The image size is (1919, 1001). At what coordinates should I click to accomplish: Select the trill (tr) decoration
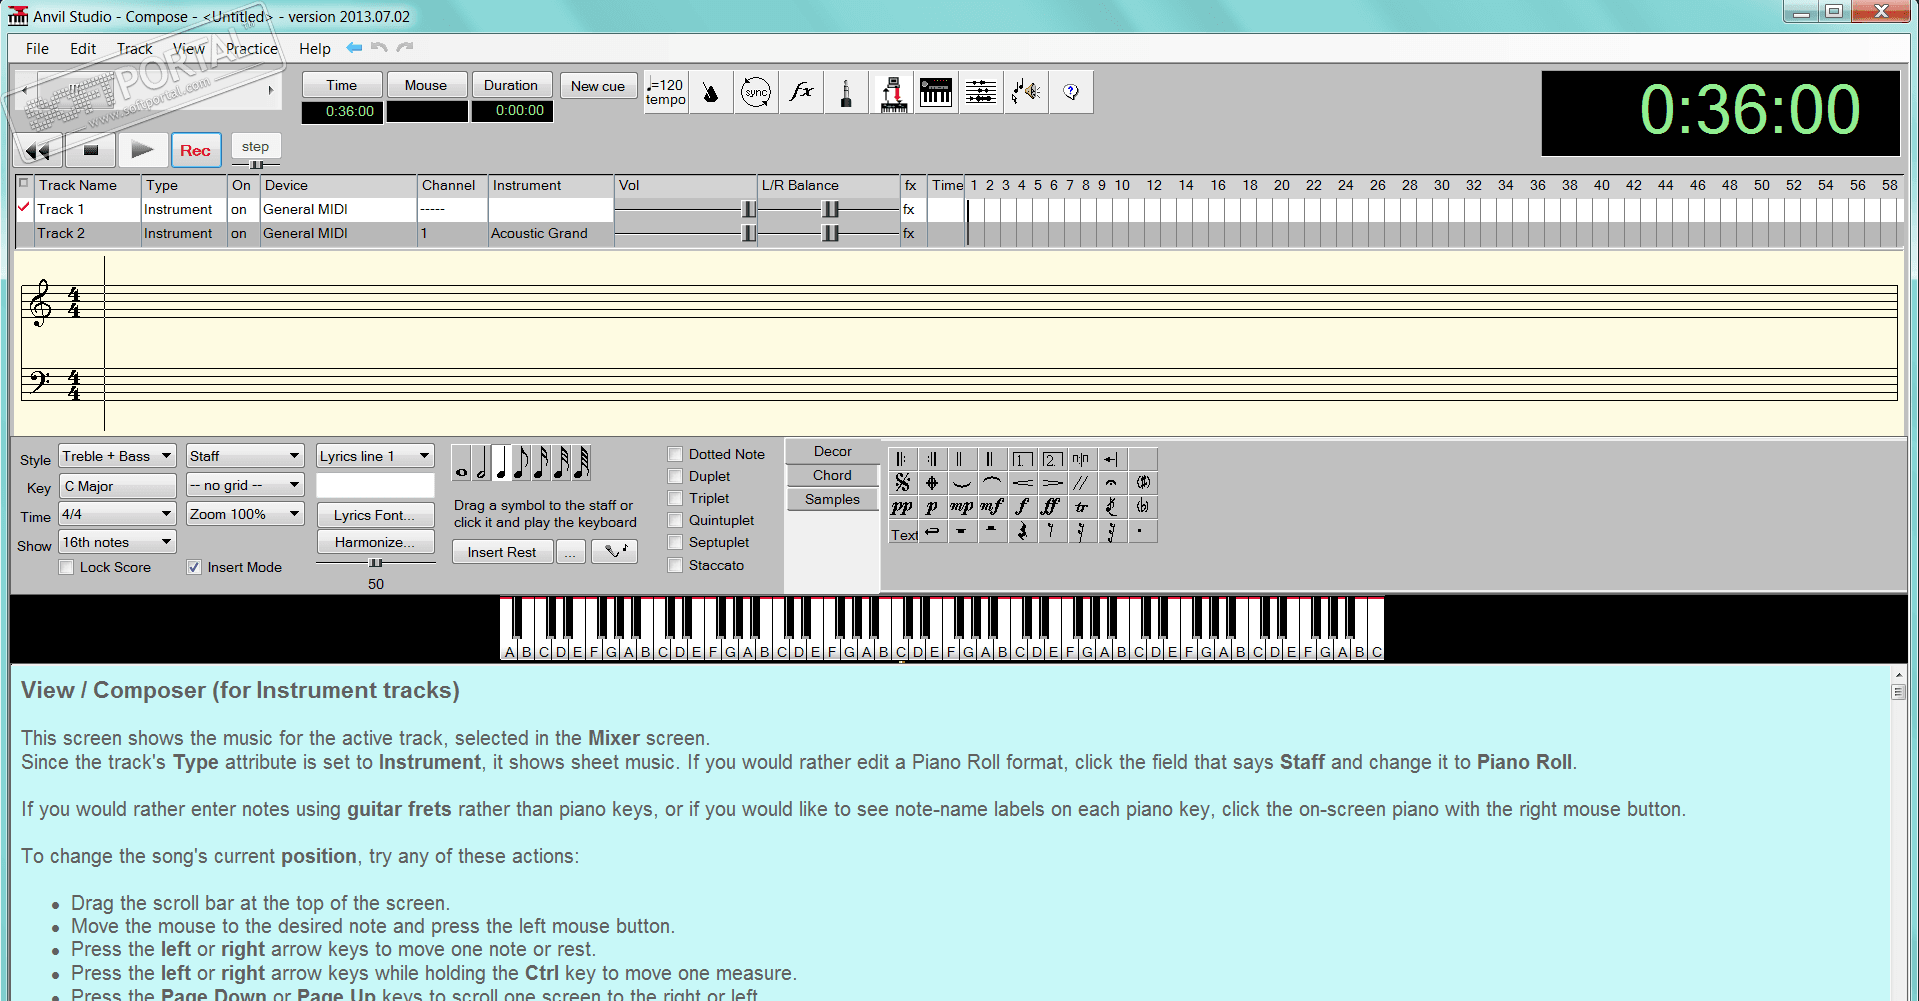[1081, 507]
